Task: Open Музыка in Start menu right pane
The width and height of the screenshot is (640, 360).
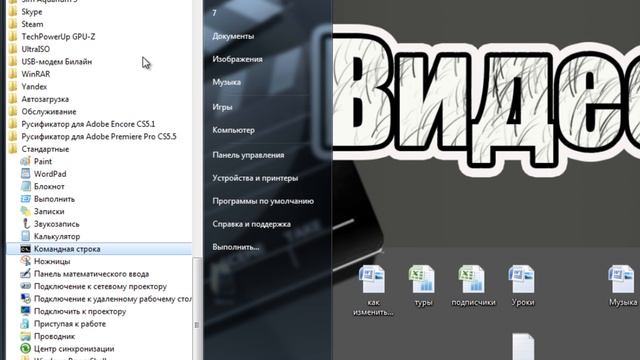Action: tap(226, 82)
